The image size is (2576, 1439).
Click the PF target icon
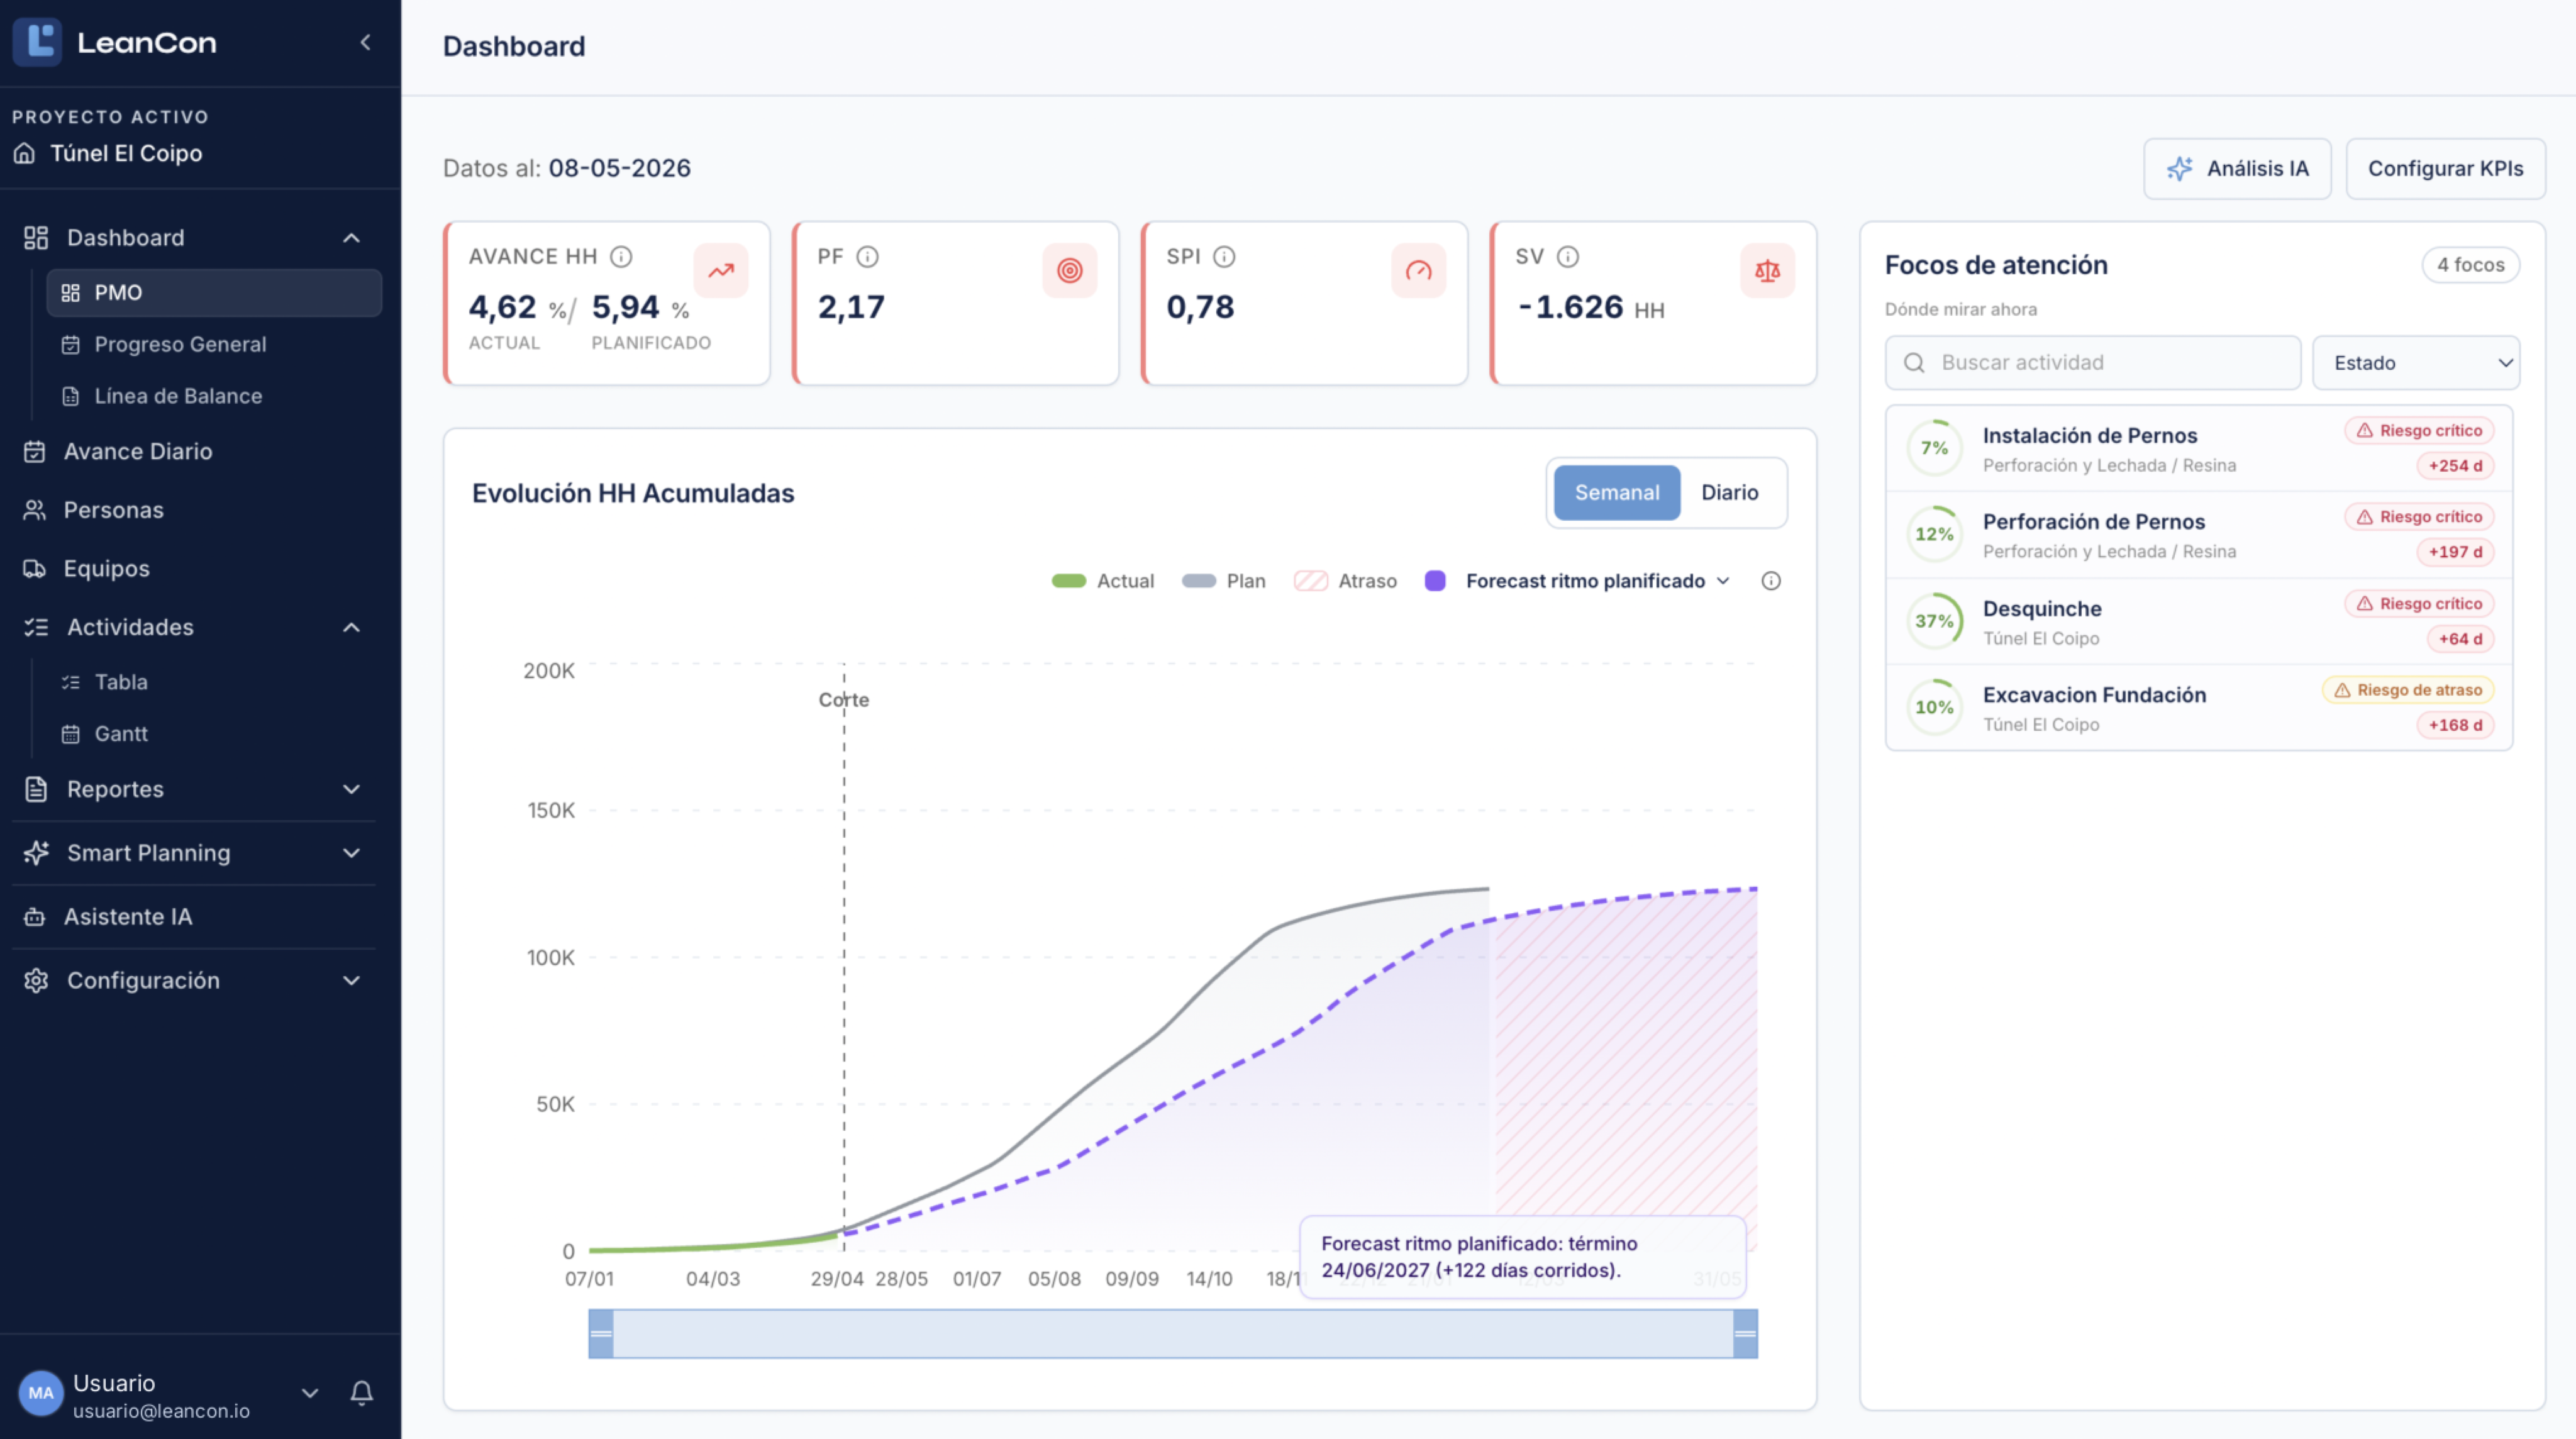pos(1069,270)
